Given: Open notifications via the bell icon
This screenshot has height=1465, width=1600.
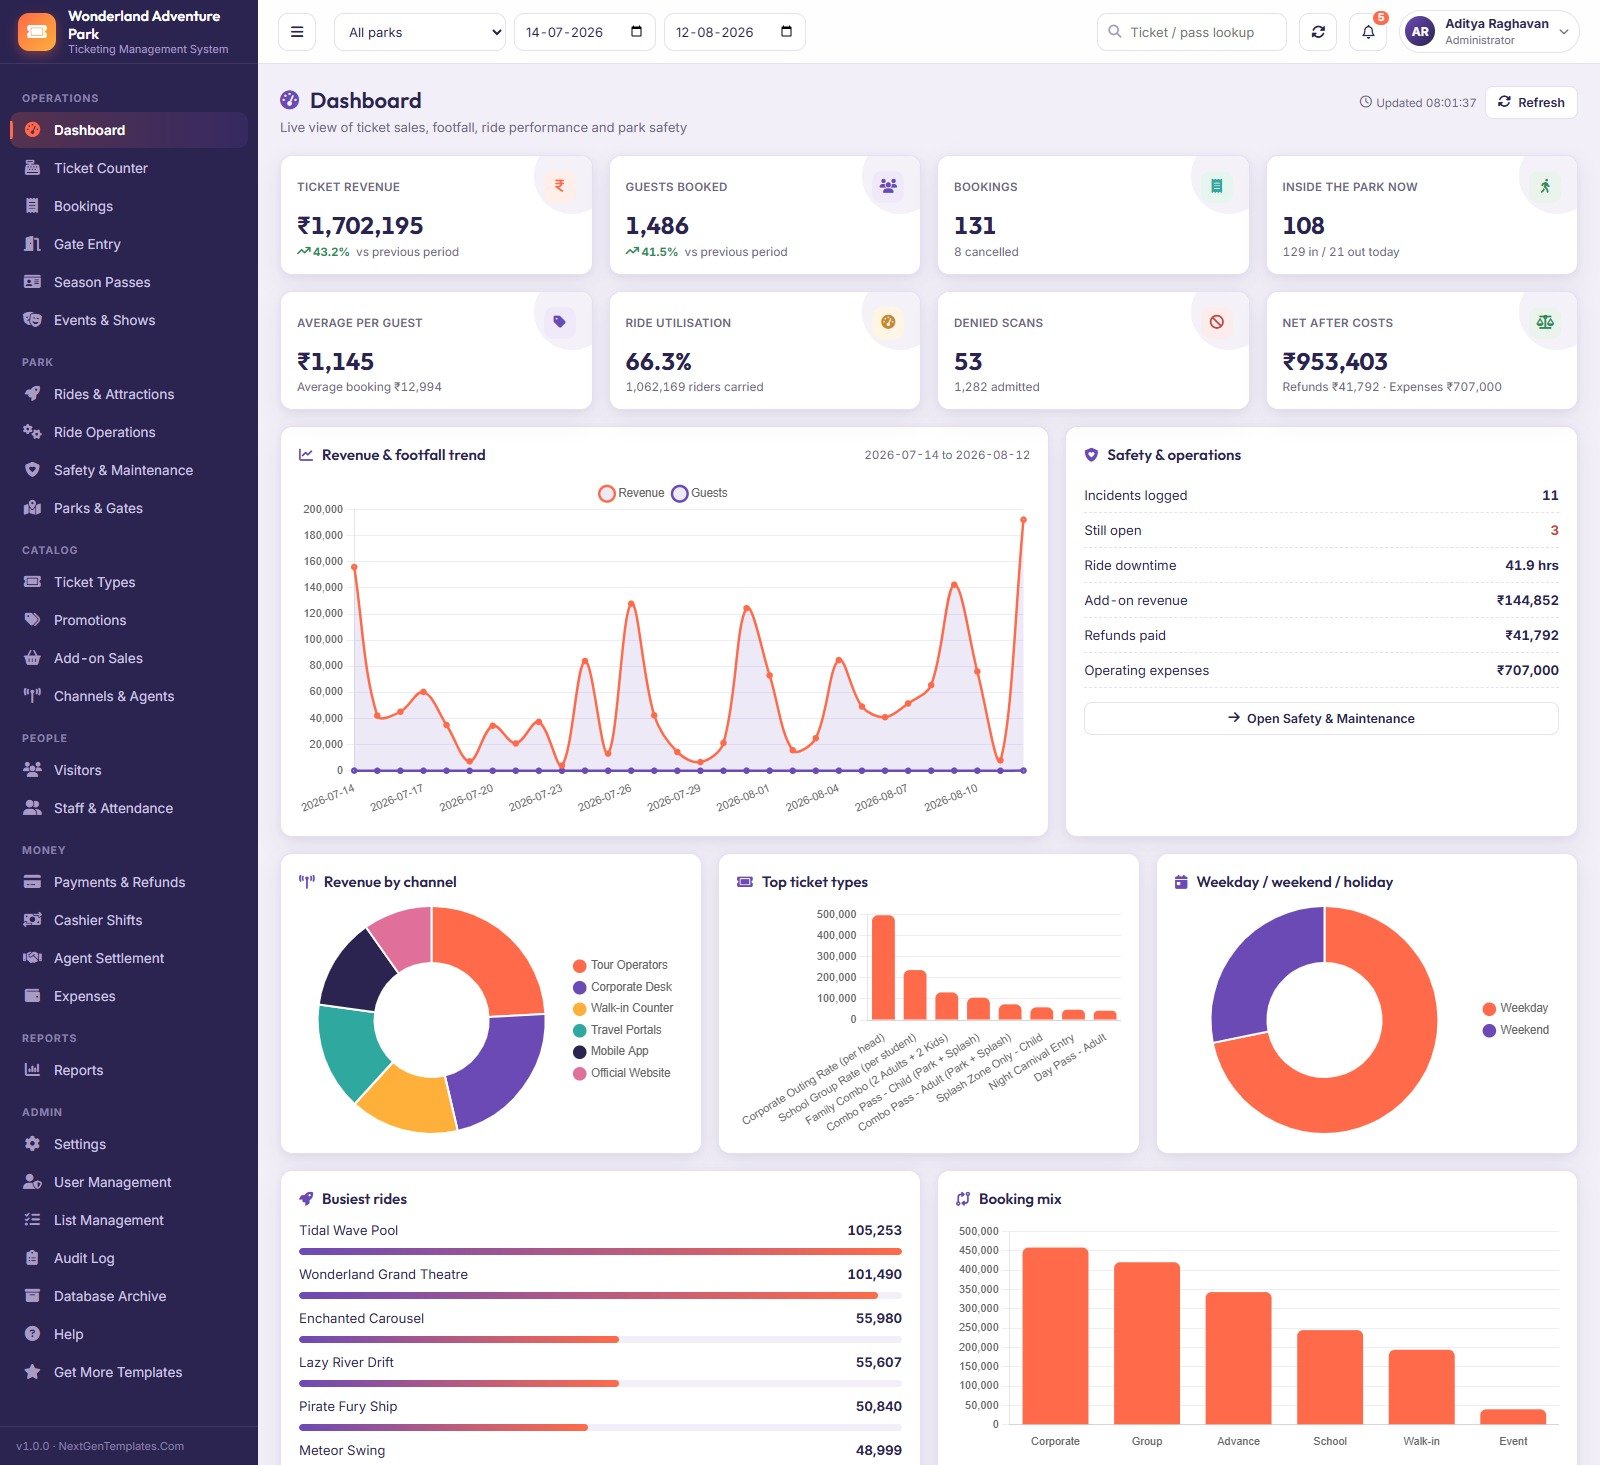Looking at the screenshot, I should pos(1368,32).
